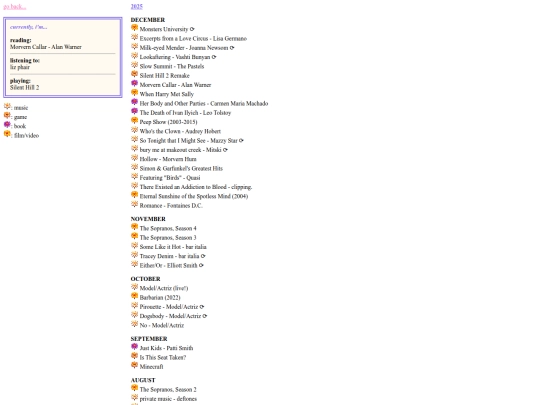Select the AUGUST heading

point(143,380)
